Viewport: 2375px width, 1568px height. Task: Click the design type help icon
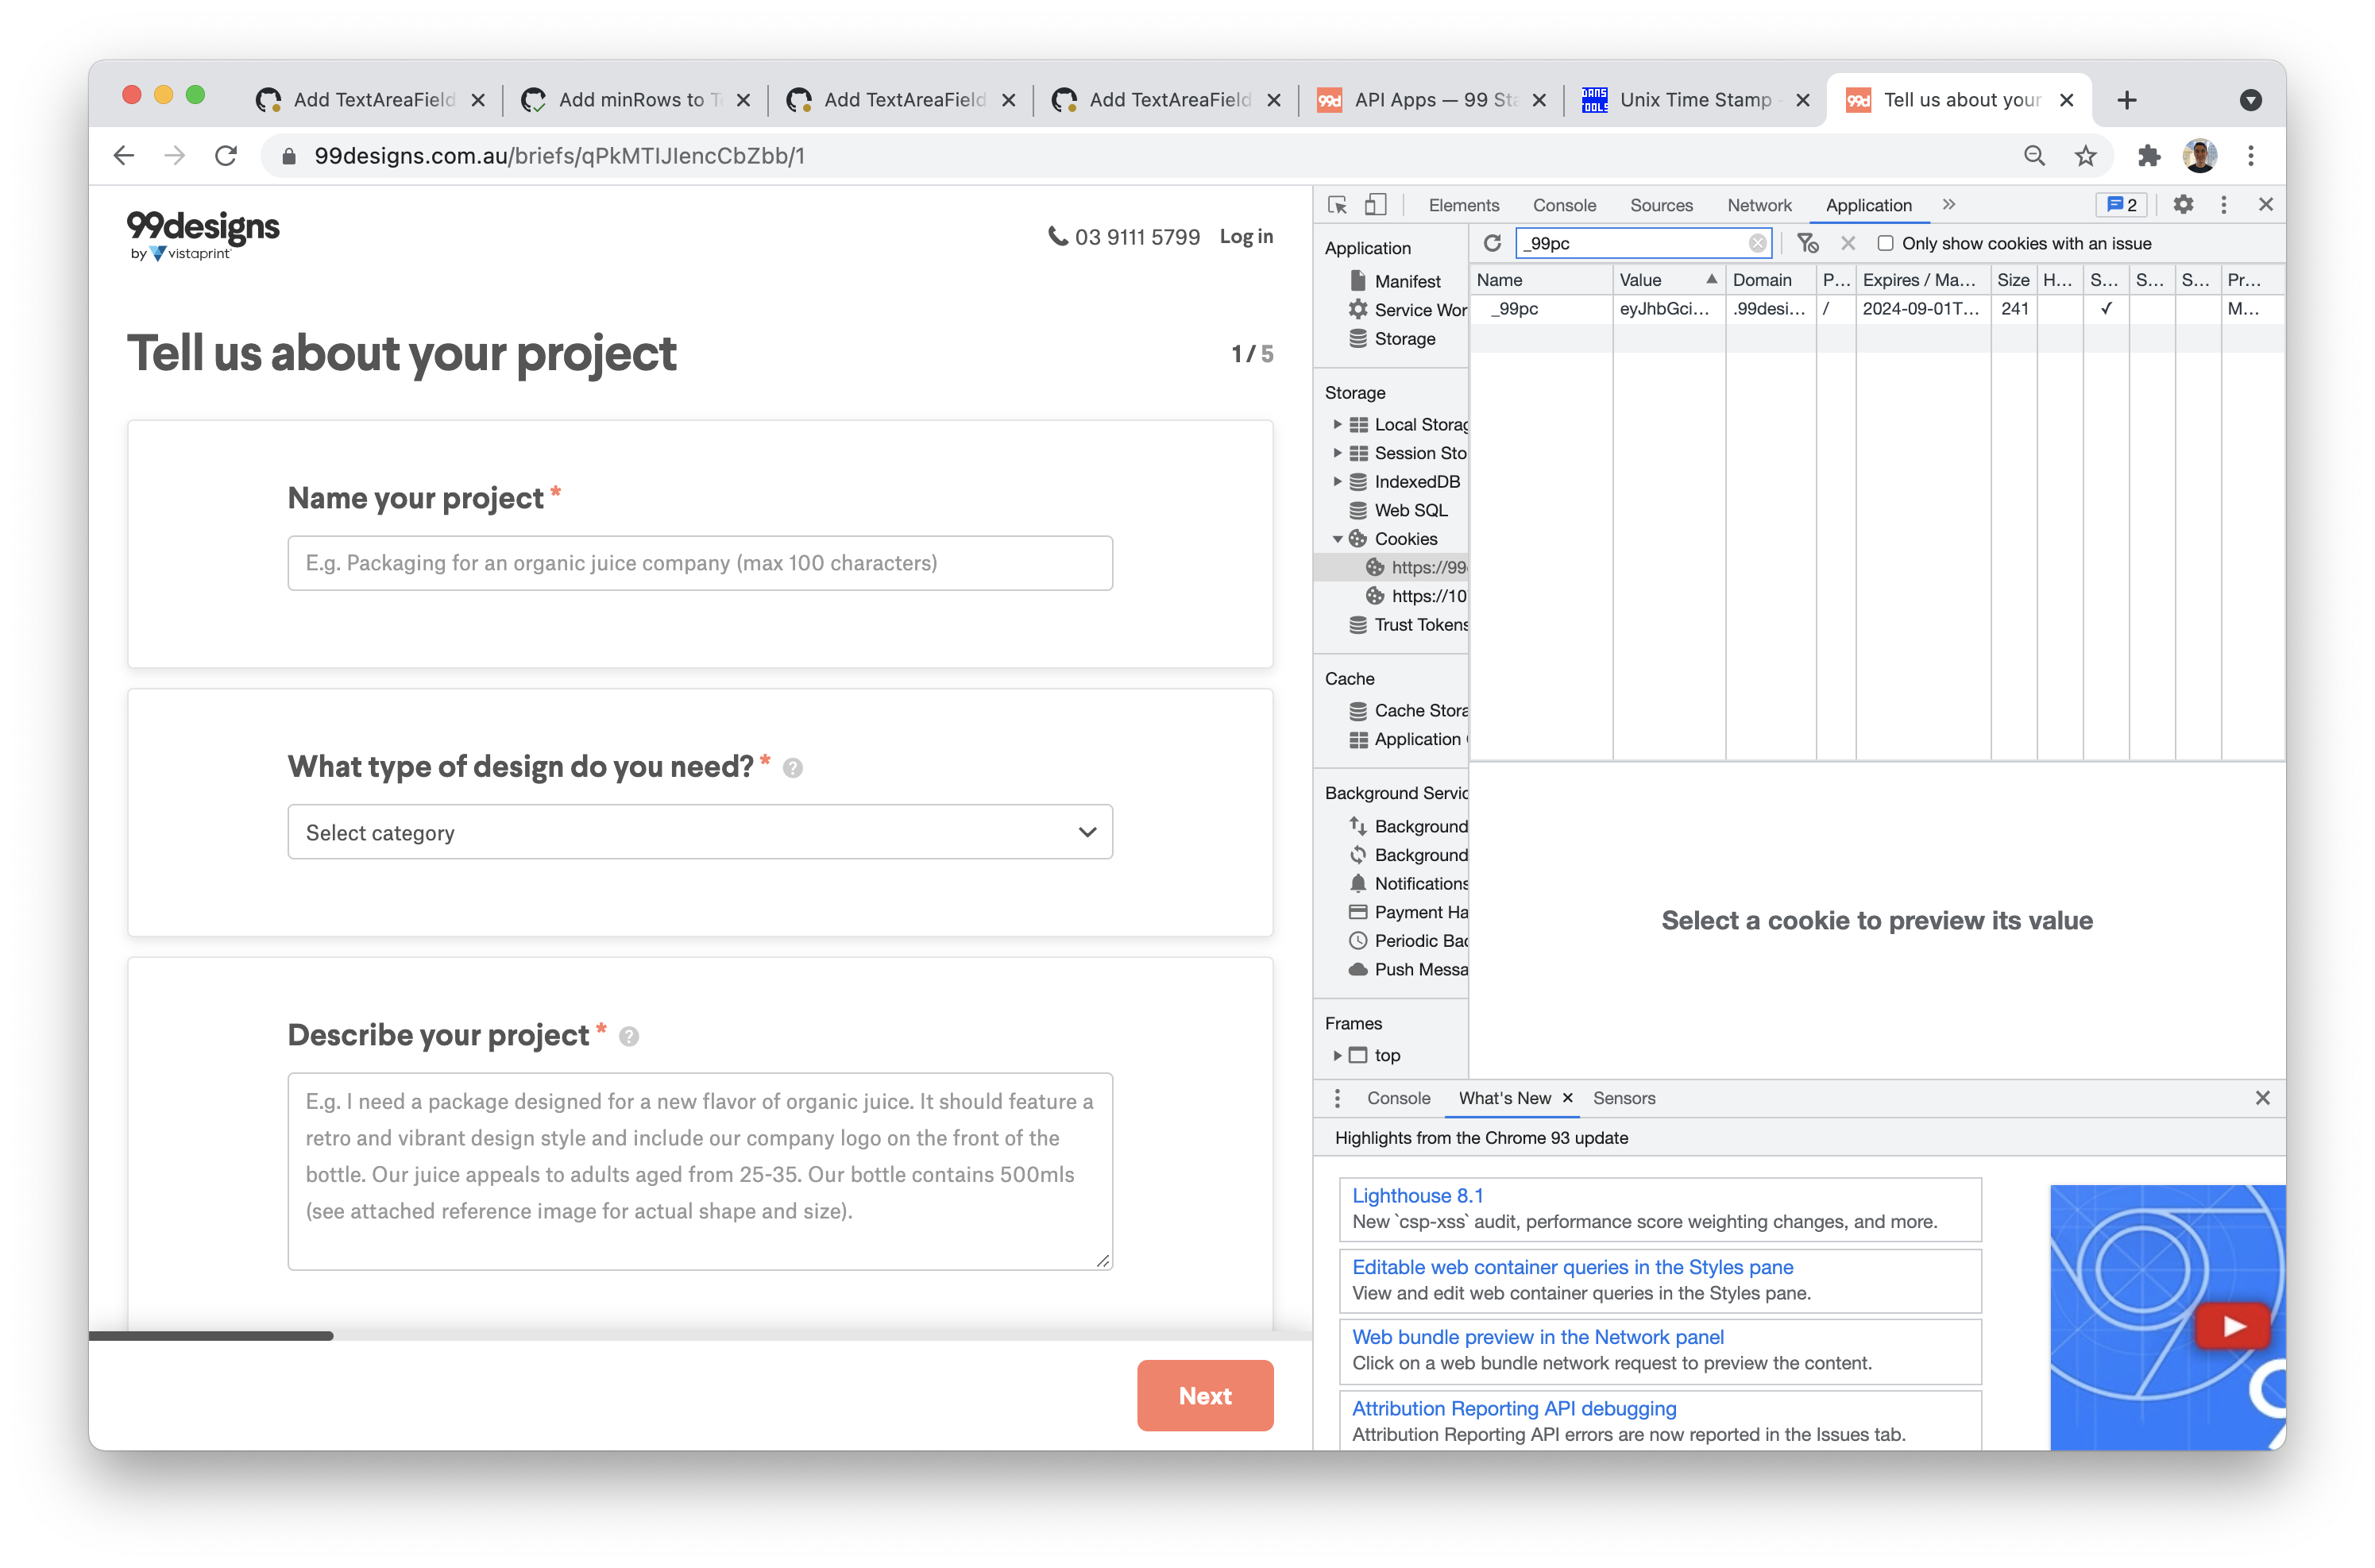[x=792, y=768]
